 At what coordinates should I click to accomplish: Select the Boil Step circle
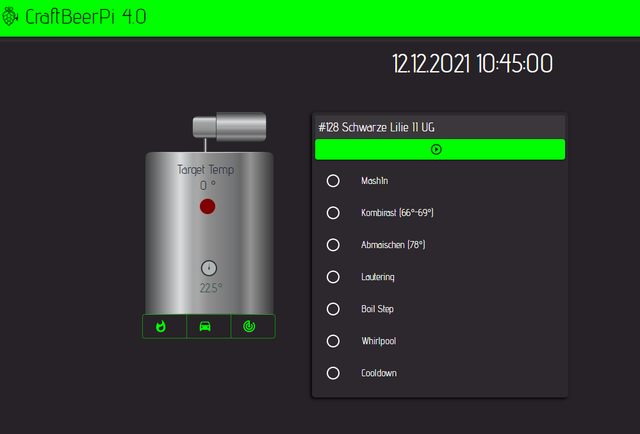tap(333, 309)
